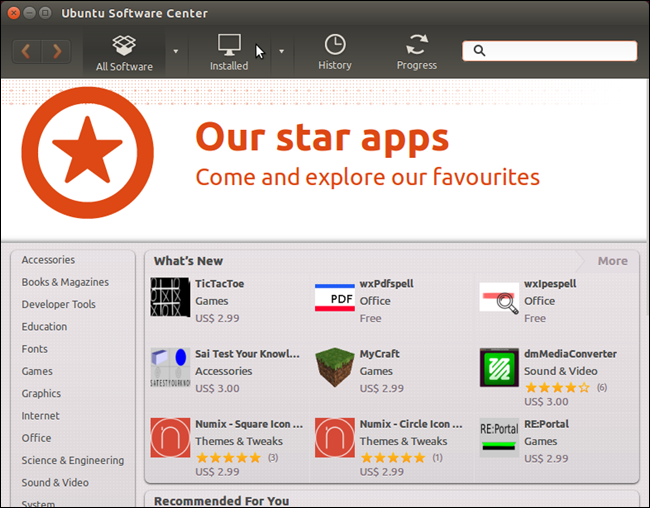Open the Progress view

[x=417, y=53]
